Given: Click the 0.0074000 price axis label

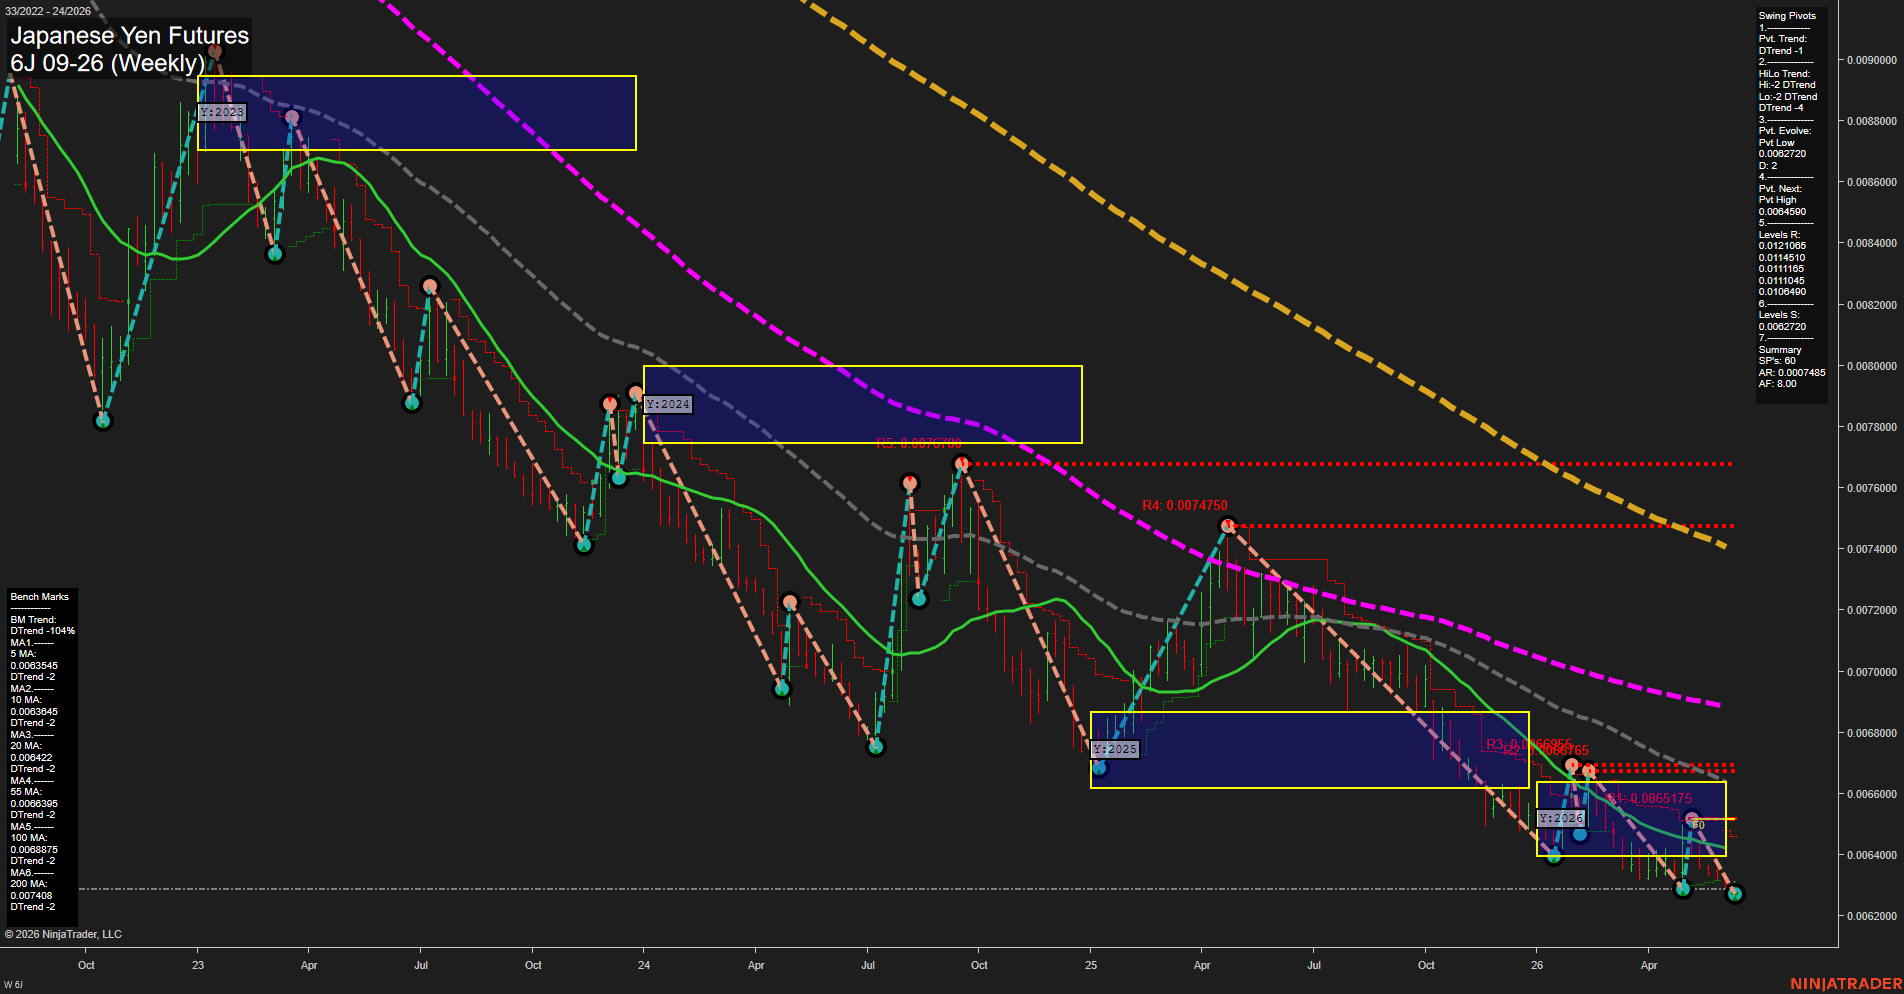Looking at the screenshot, I should click(x=1871, y=549).
